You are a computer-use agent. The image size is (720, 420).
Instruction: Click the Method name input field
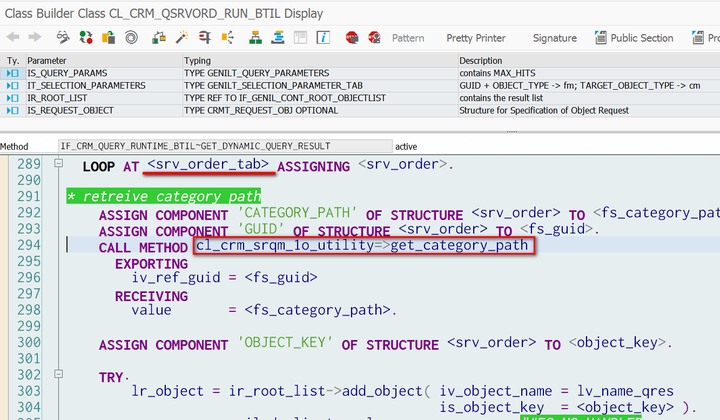pyautogui.click(x=225, y=146)
